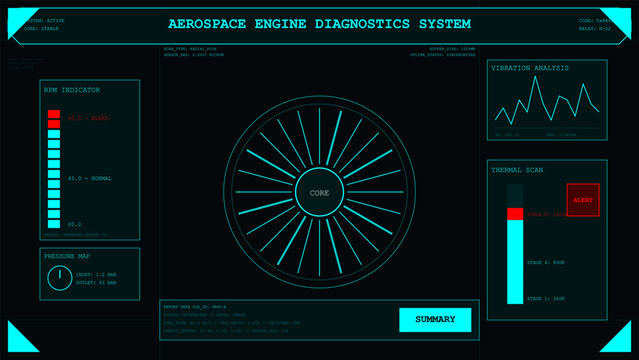Click the Aerospace Engine Diagnostics System title
The width and height of the screenshot is (639, 360).
click(x=320, y=24)
